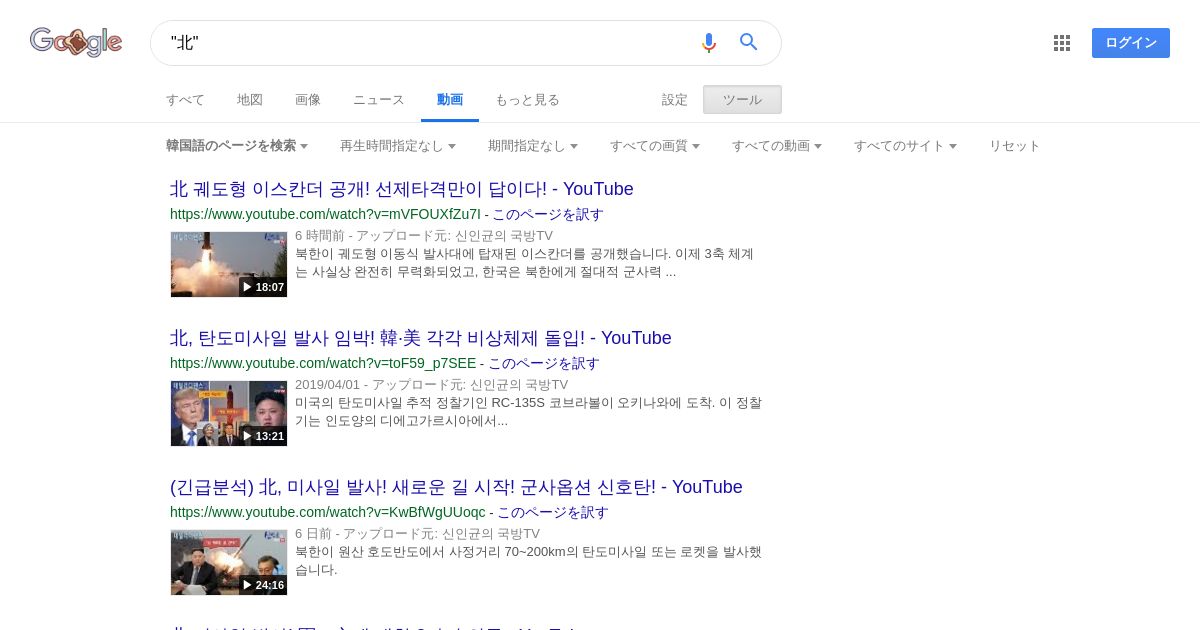Switch to the 画像 tab
Viewport: 1200px width, 630px height.
[308, 100]
